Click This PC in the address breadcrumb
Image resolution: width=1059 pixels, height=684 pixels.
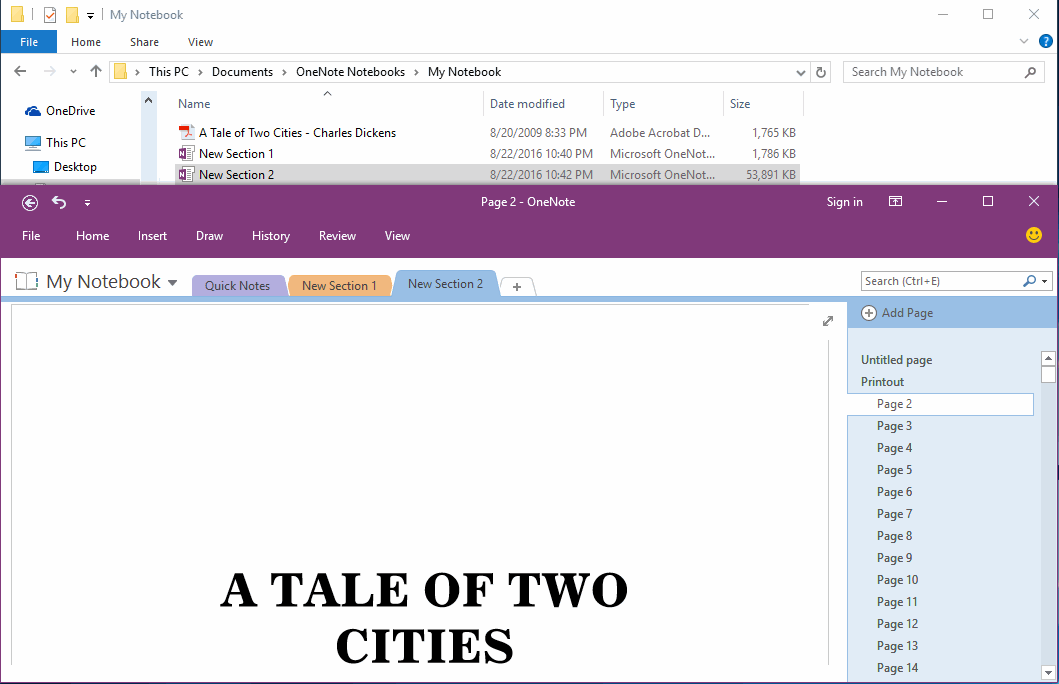point(169,72)
